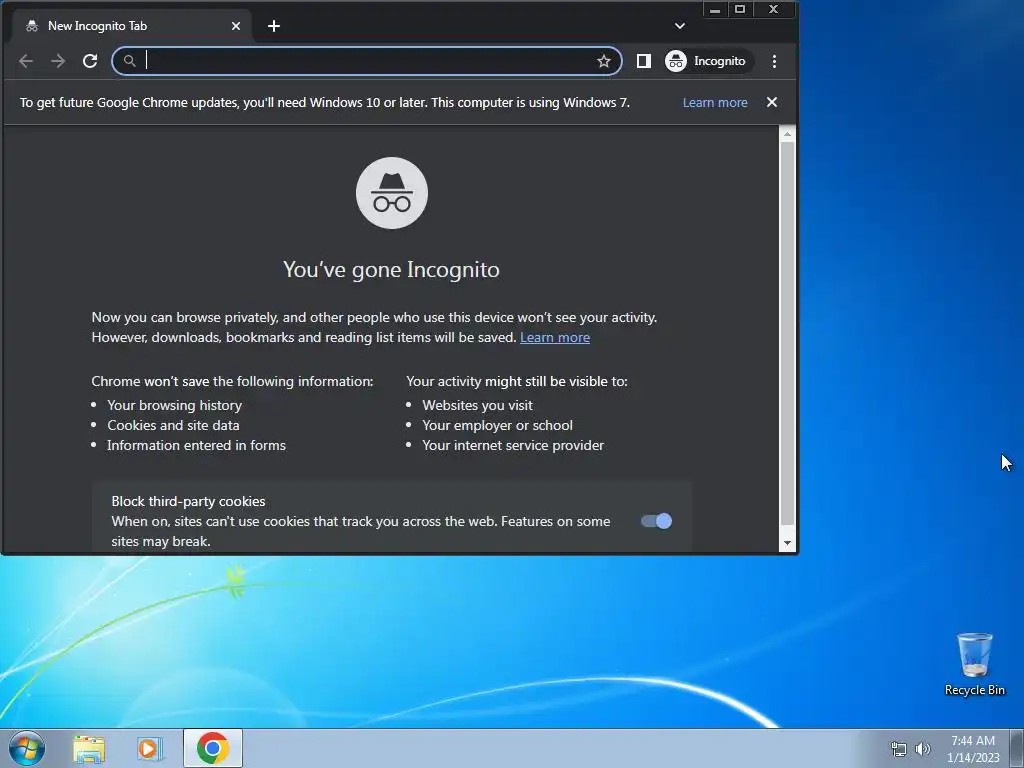Expand the tab search chevron
Screen dimensions: 1024x768
(679, 26)
